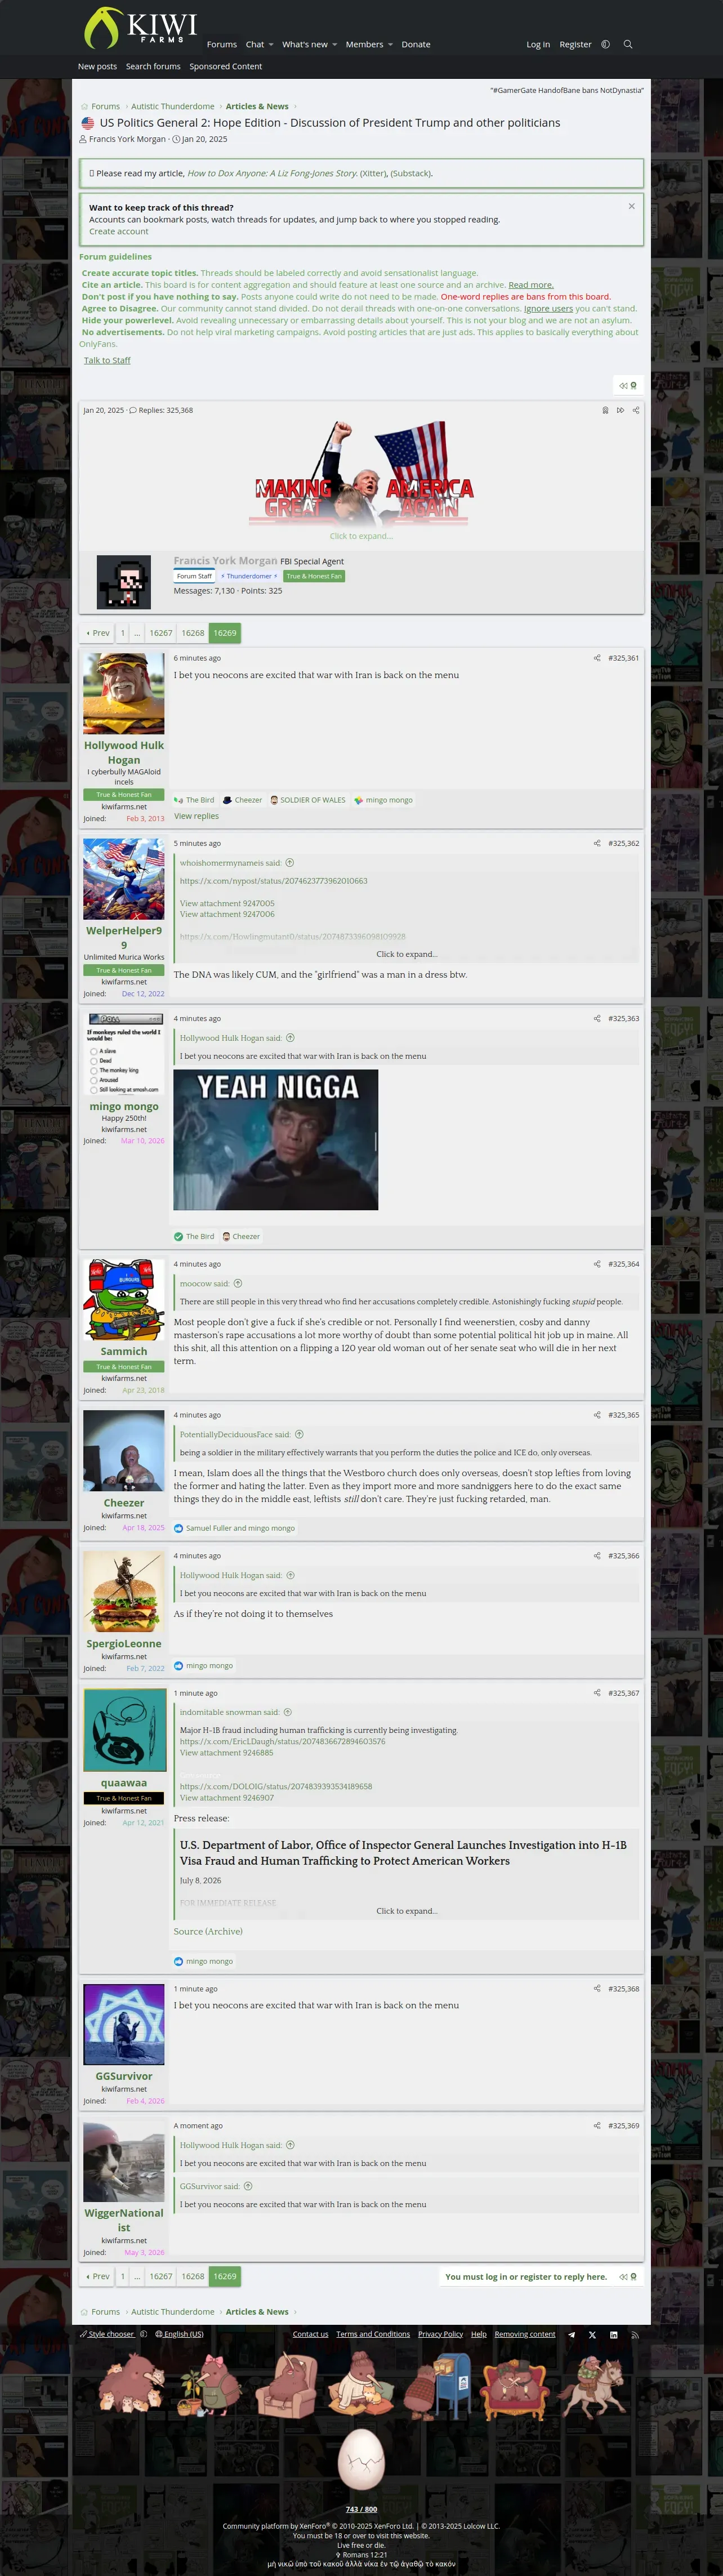Click the share icon on post #325,367
This screenshot has width=723, height=2576.
point(597,1693)
